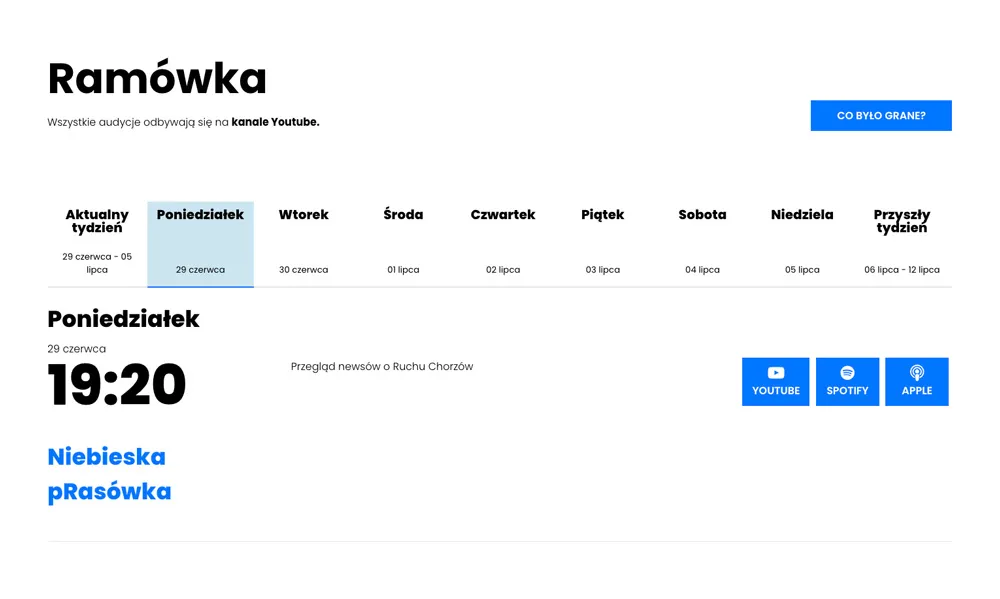Open the YOUTUBE button label
The width and height of the screenshot is (1000, 599).
(776, 390)
